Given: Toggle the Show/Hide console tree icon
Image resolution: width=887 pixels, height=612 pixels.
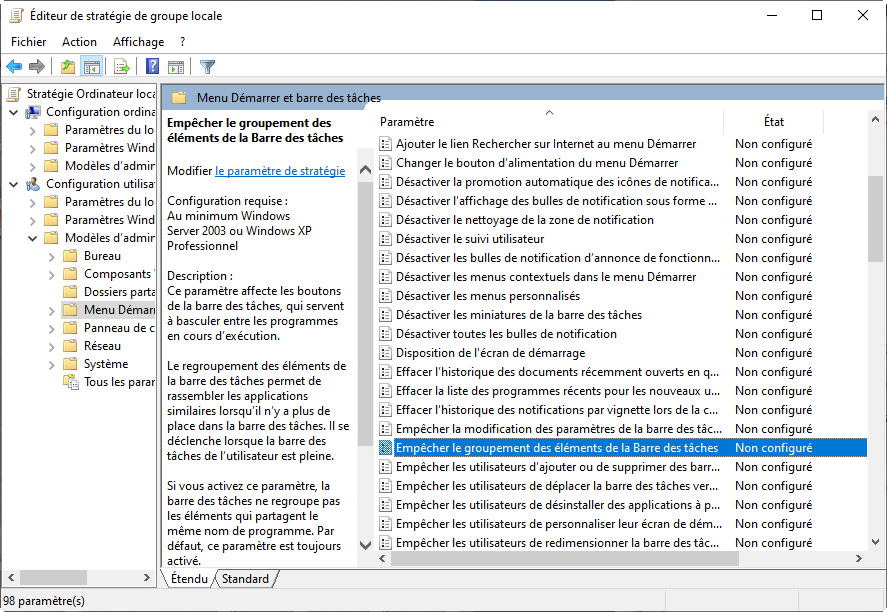Looking at the screenshot, I should pos(92,67).
